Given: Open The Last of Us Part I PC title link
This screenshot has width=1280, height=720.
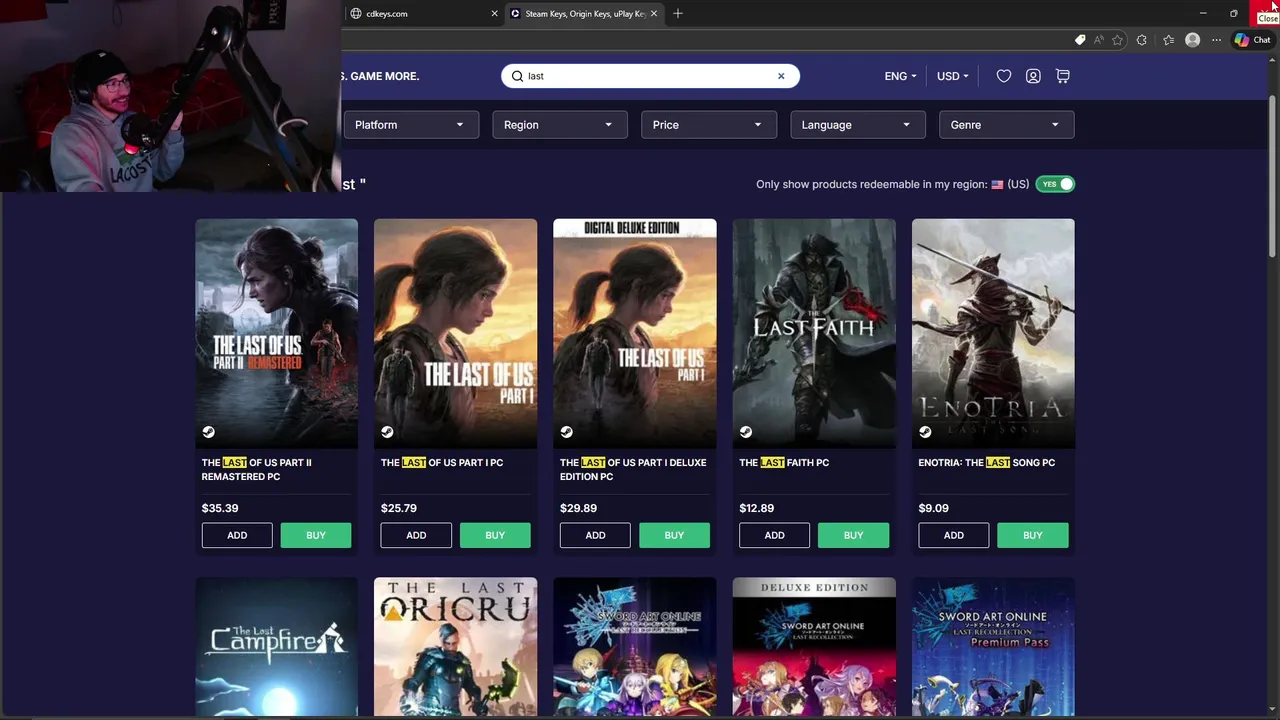Looking at the screenshot, I should (x=442, y=462).
